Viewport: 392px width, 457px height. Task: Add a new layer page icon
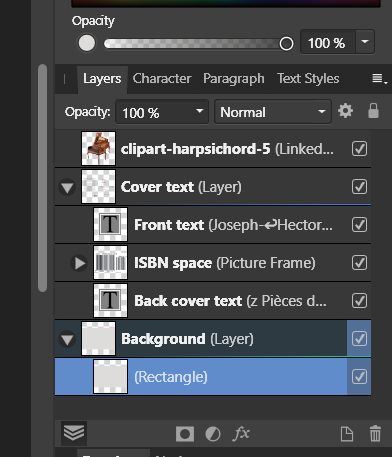point(347,434)
